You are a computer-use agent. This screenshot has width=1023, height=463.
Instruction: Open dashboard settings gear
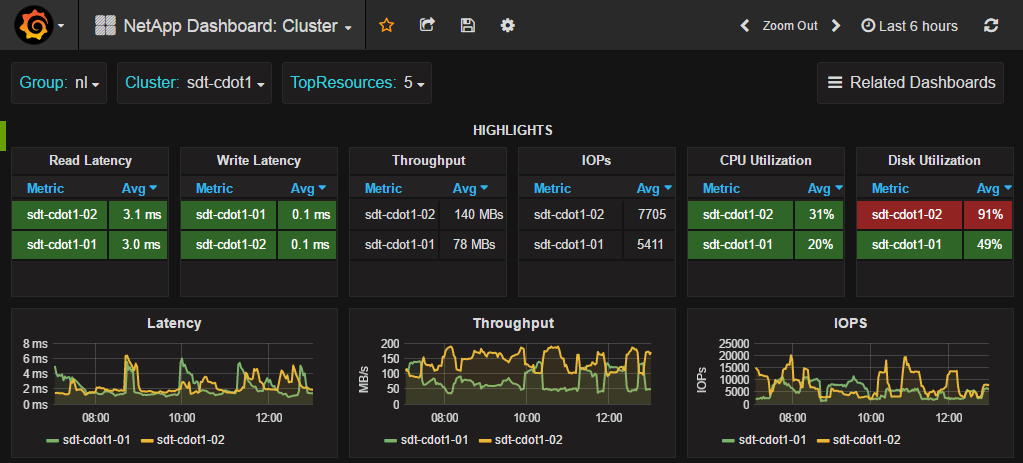click(507, 26)
